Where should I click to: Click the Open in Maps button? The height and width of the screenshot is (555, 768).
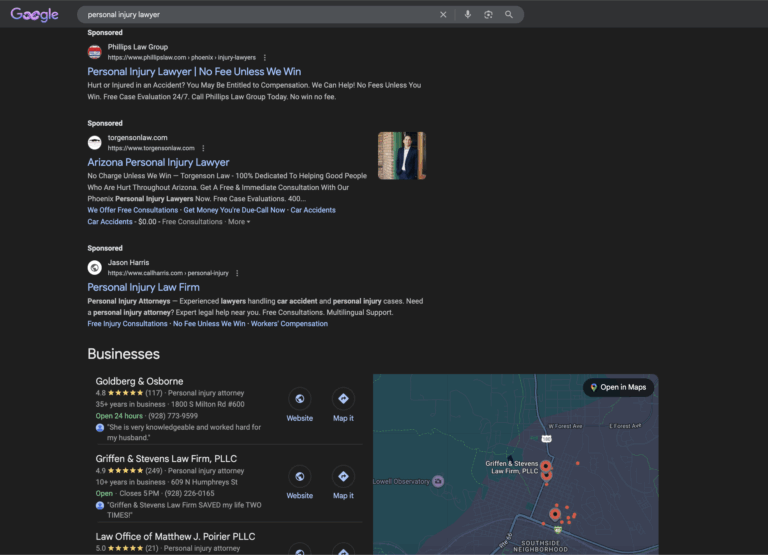pyautogui.click(x=618, y=387)
